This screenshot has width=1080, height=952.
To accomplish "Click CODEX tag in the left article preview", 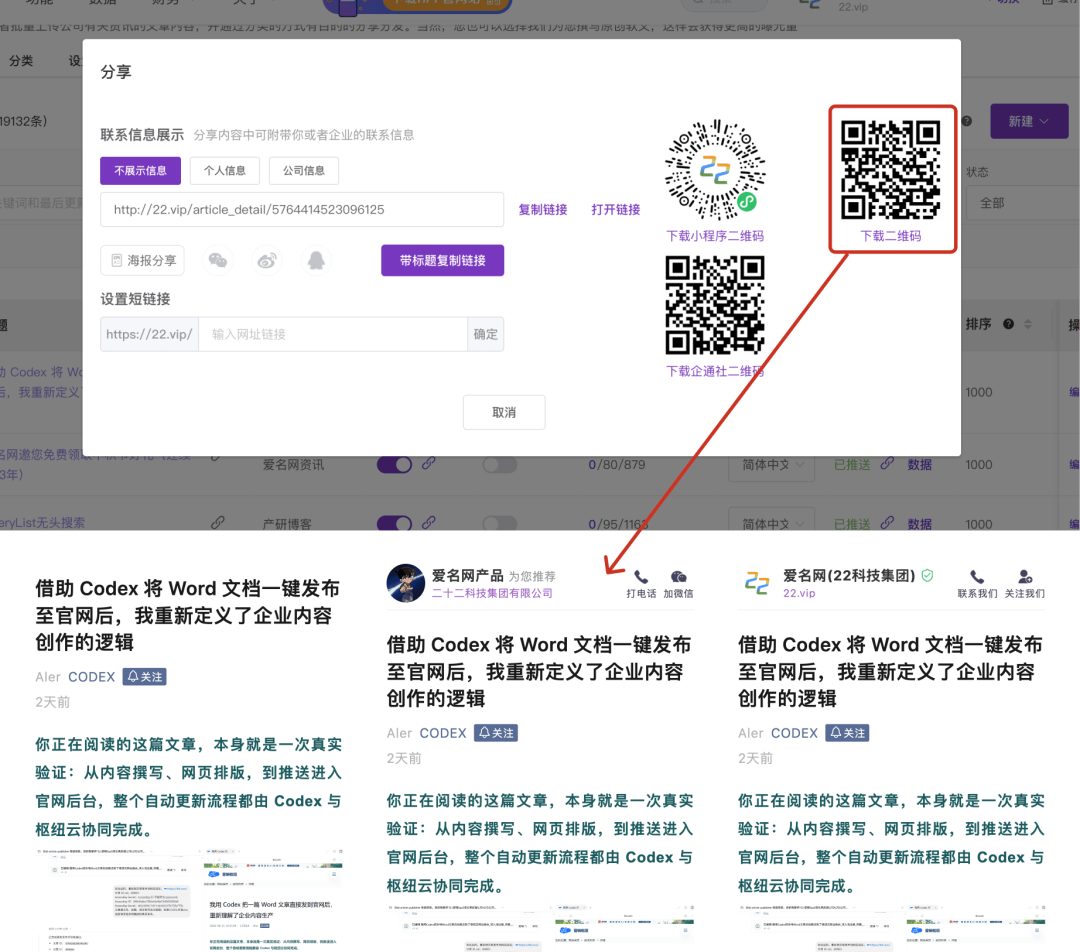I will [x=92, y=676].
